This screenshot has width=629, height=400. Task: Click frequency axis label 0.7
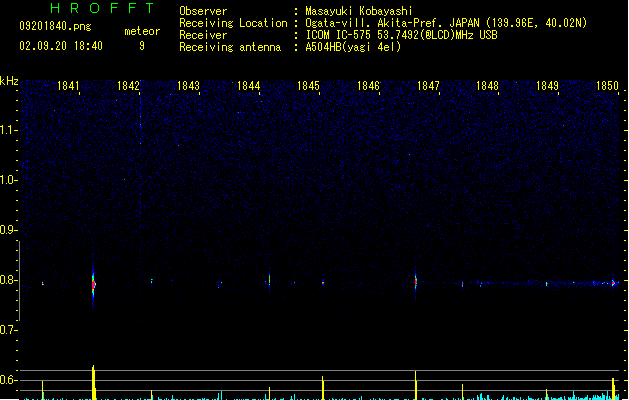pos(8,330)
